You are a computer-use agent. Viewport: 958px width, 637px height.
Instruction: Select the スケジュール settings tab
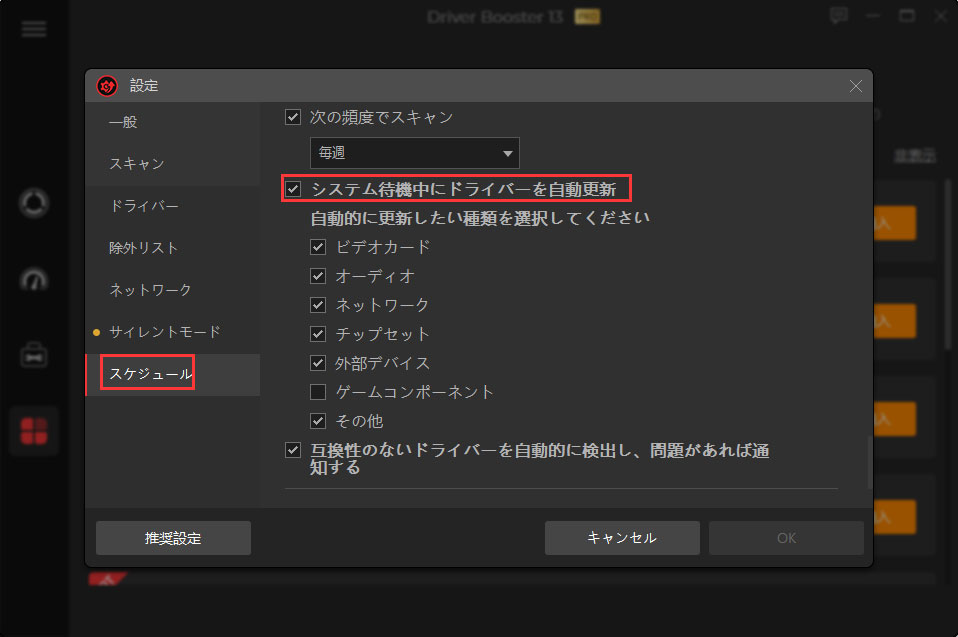pyautogui.click(x=173, y=374)
